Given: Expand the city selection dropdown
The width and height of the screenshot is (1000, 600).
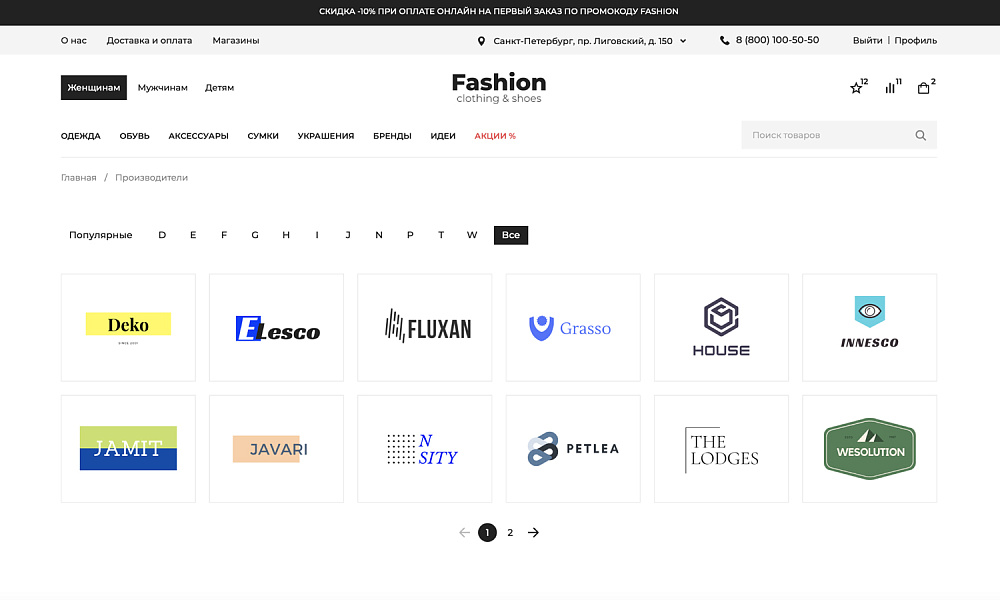Looking at the screenshot, I should pyautogui.click(x=682, y=41).
